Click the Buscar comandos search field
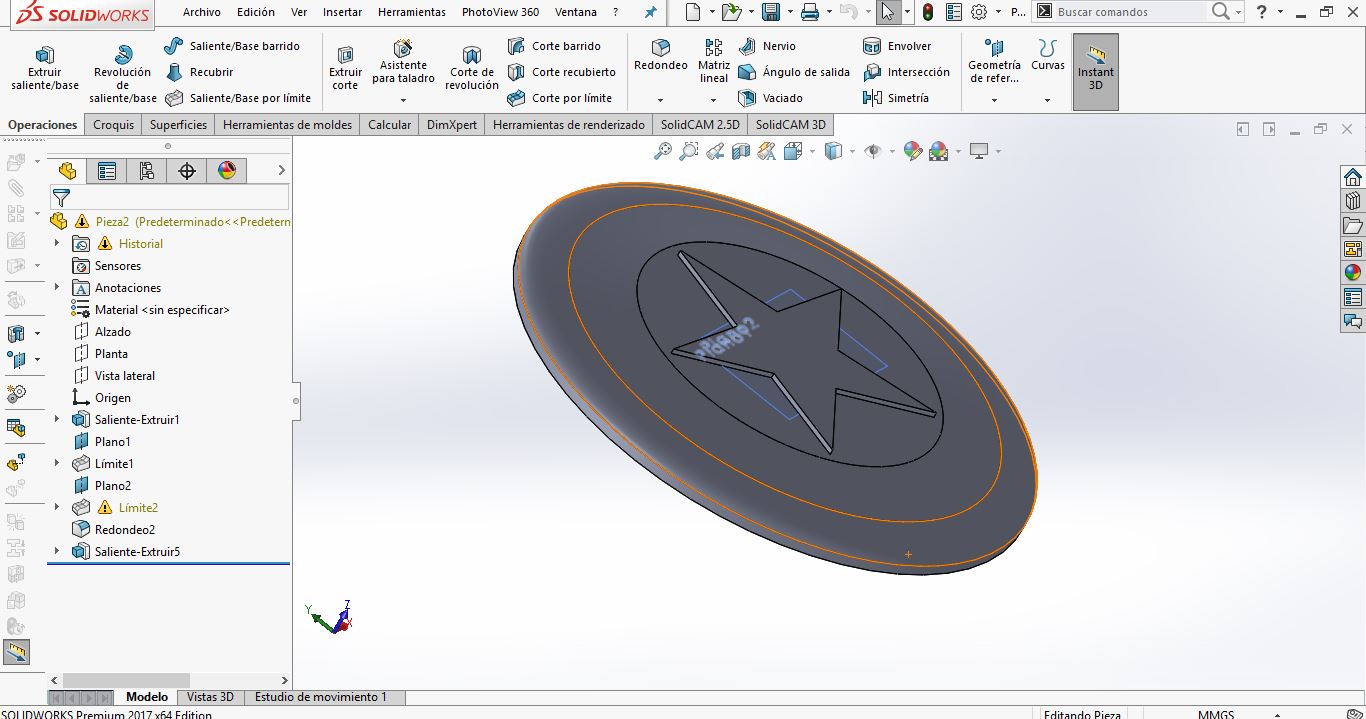This screenshot has width=1366, height=719. pos(1130,12)
